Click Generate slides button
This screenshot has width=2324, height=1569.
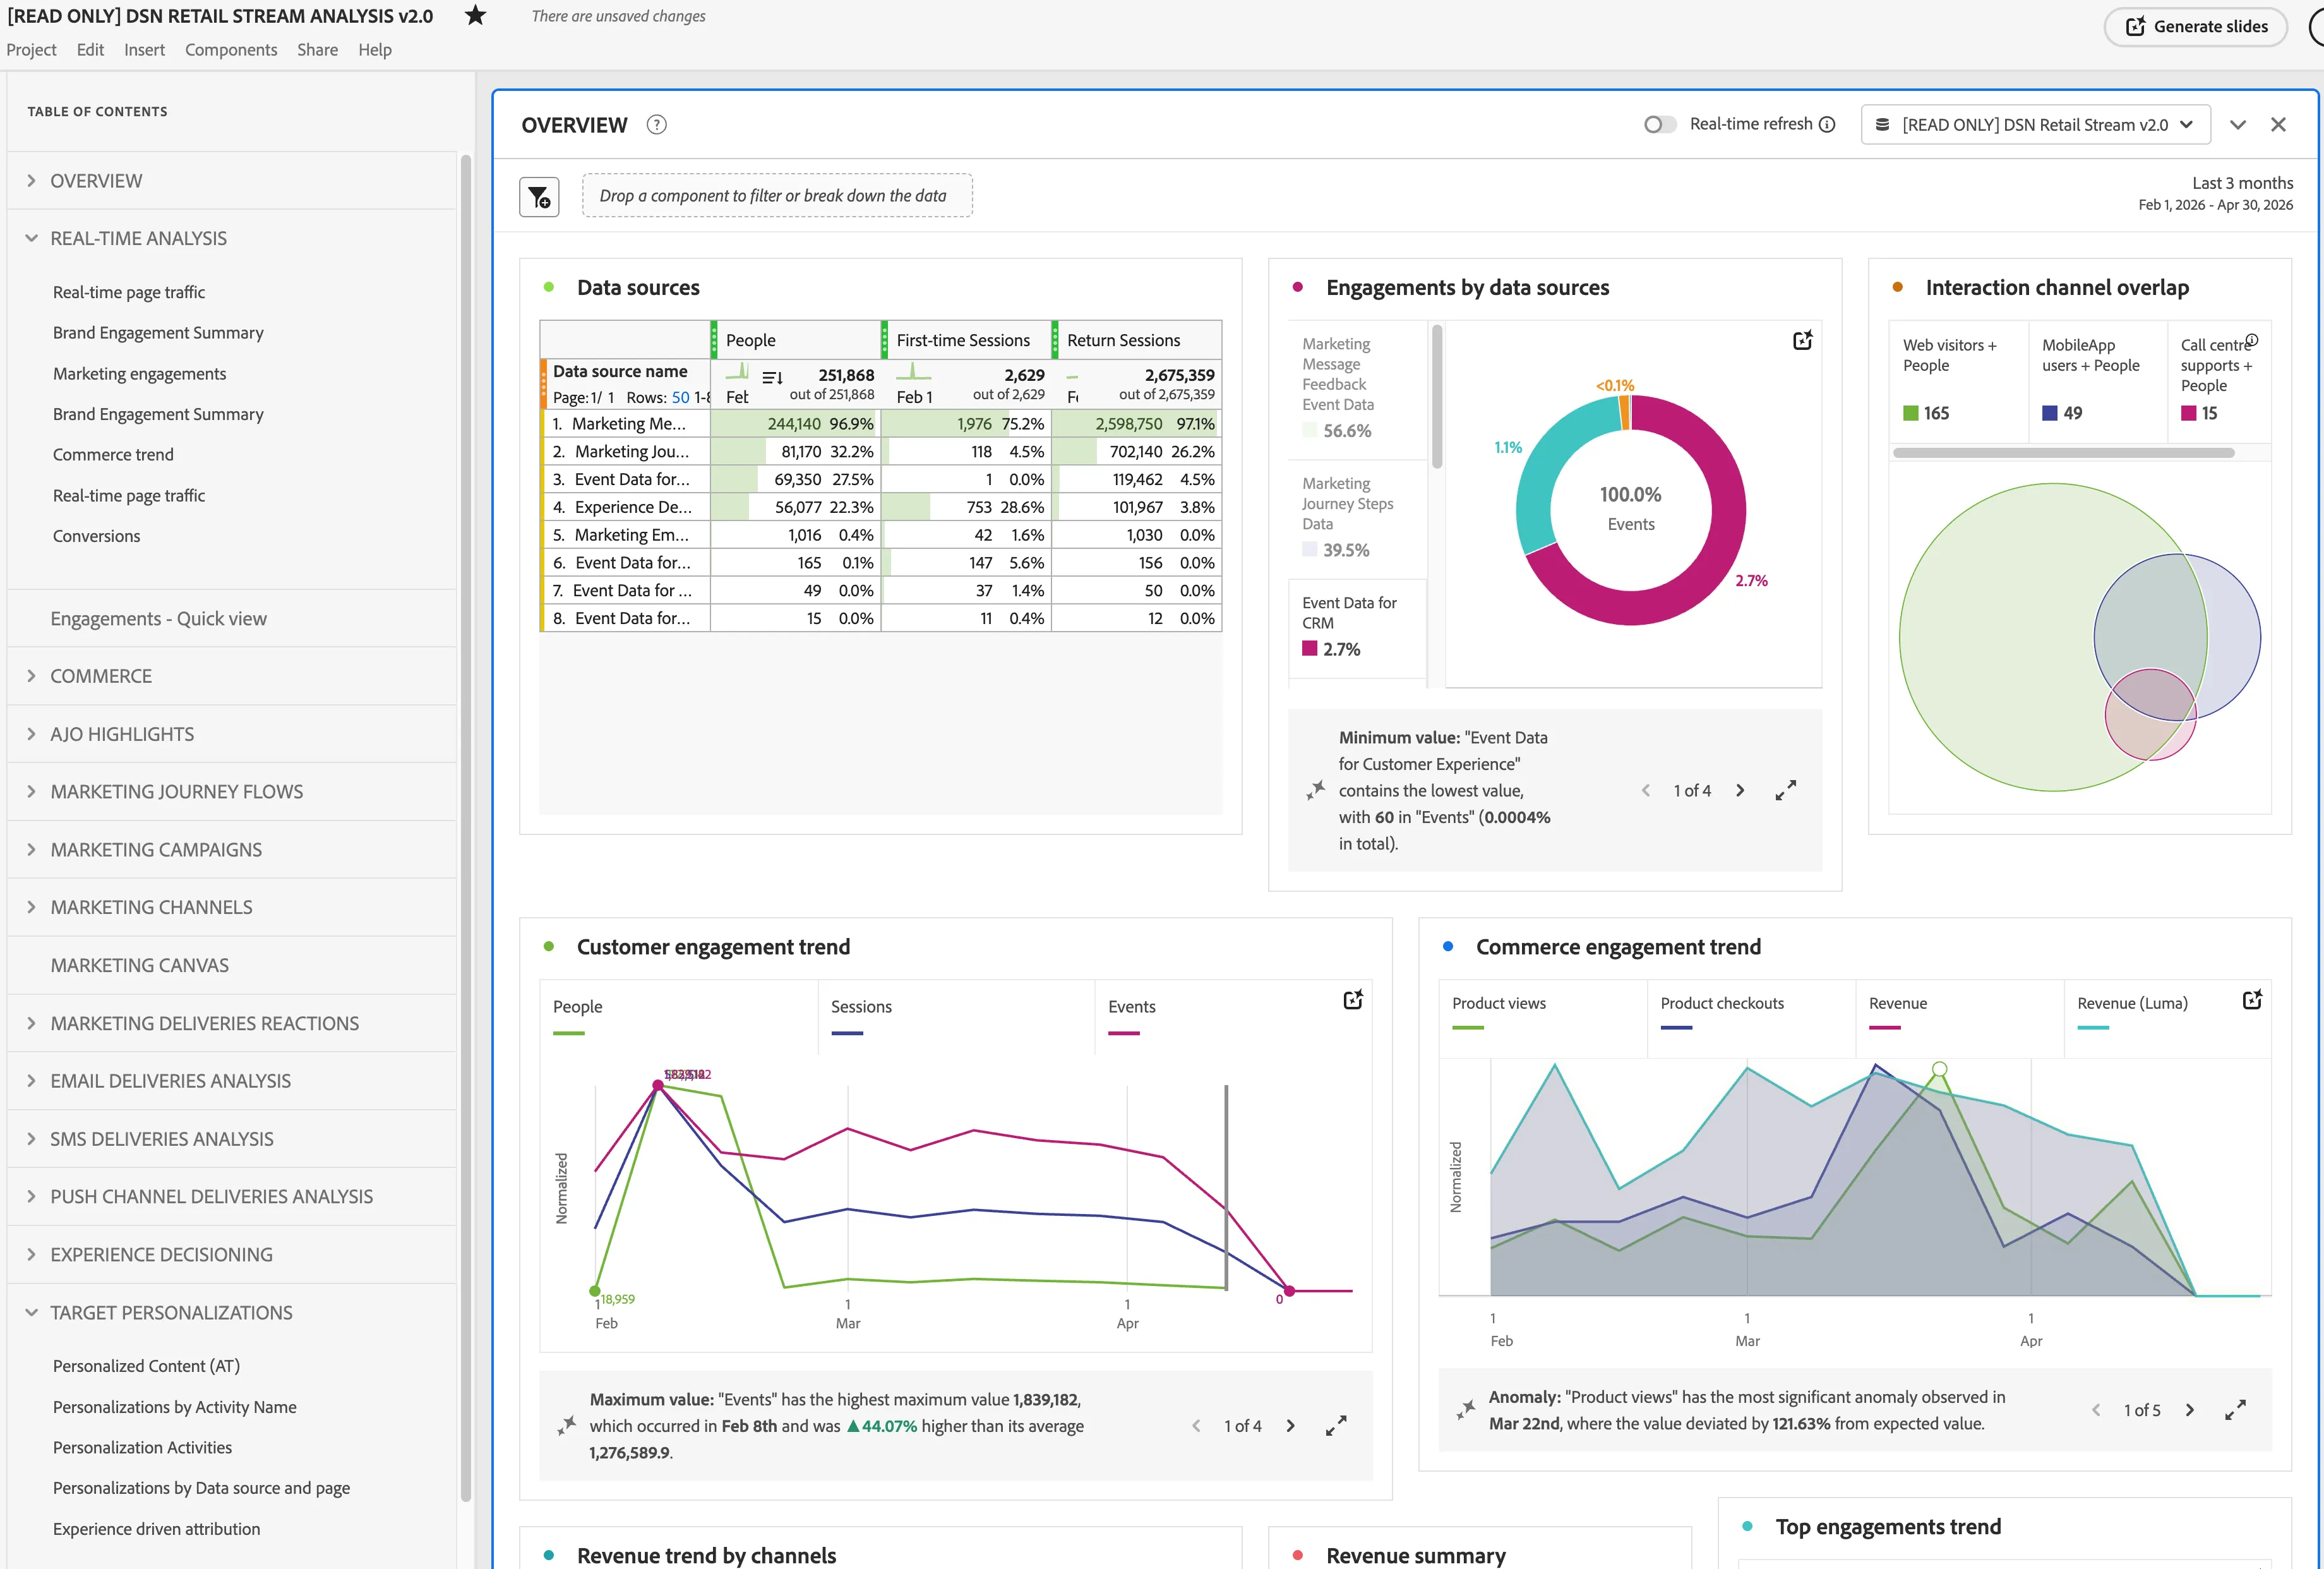[x=2195, y=26]
